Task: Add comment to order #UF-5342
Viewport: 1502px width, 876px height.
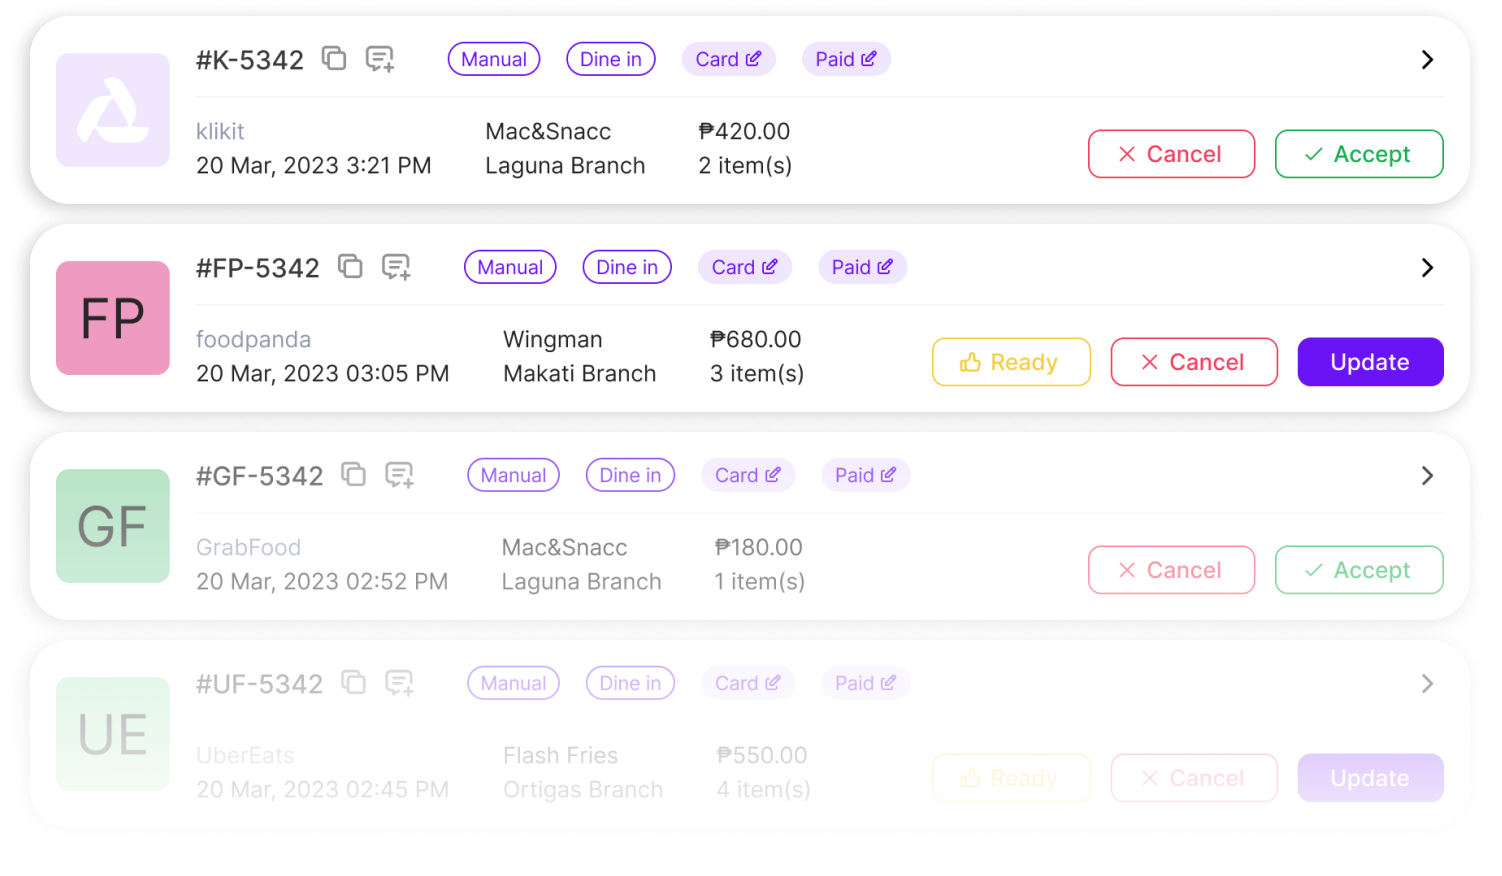Action: point(400,683)
